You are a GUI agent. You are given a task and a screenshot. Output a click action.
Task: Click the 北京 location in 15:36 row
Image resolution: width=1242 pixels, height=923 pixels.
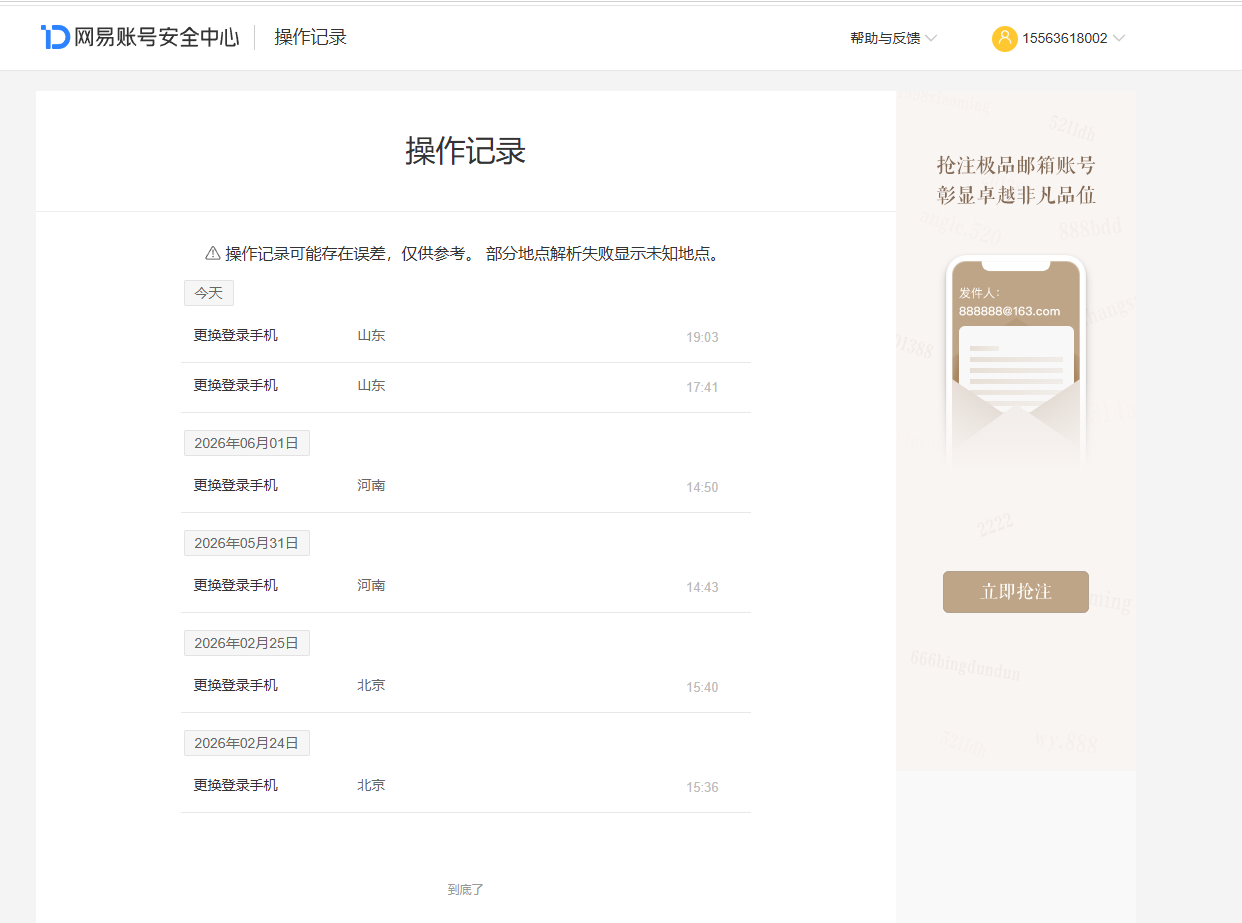point(371,785)
